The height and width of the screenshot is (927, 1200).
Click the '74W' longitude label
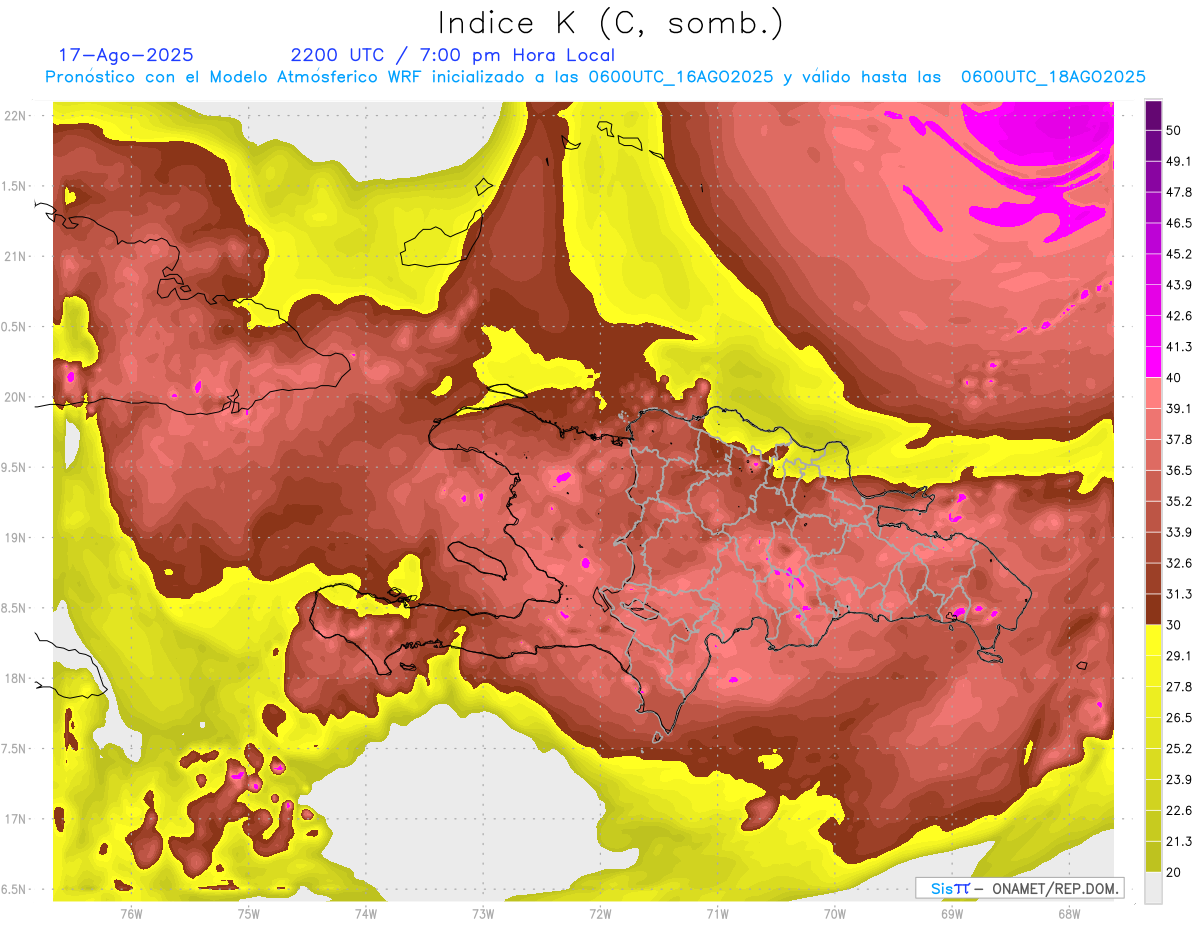365,913
